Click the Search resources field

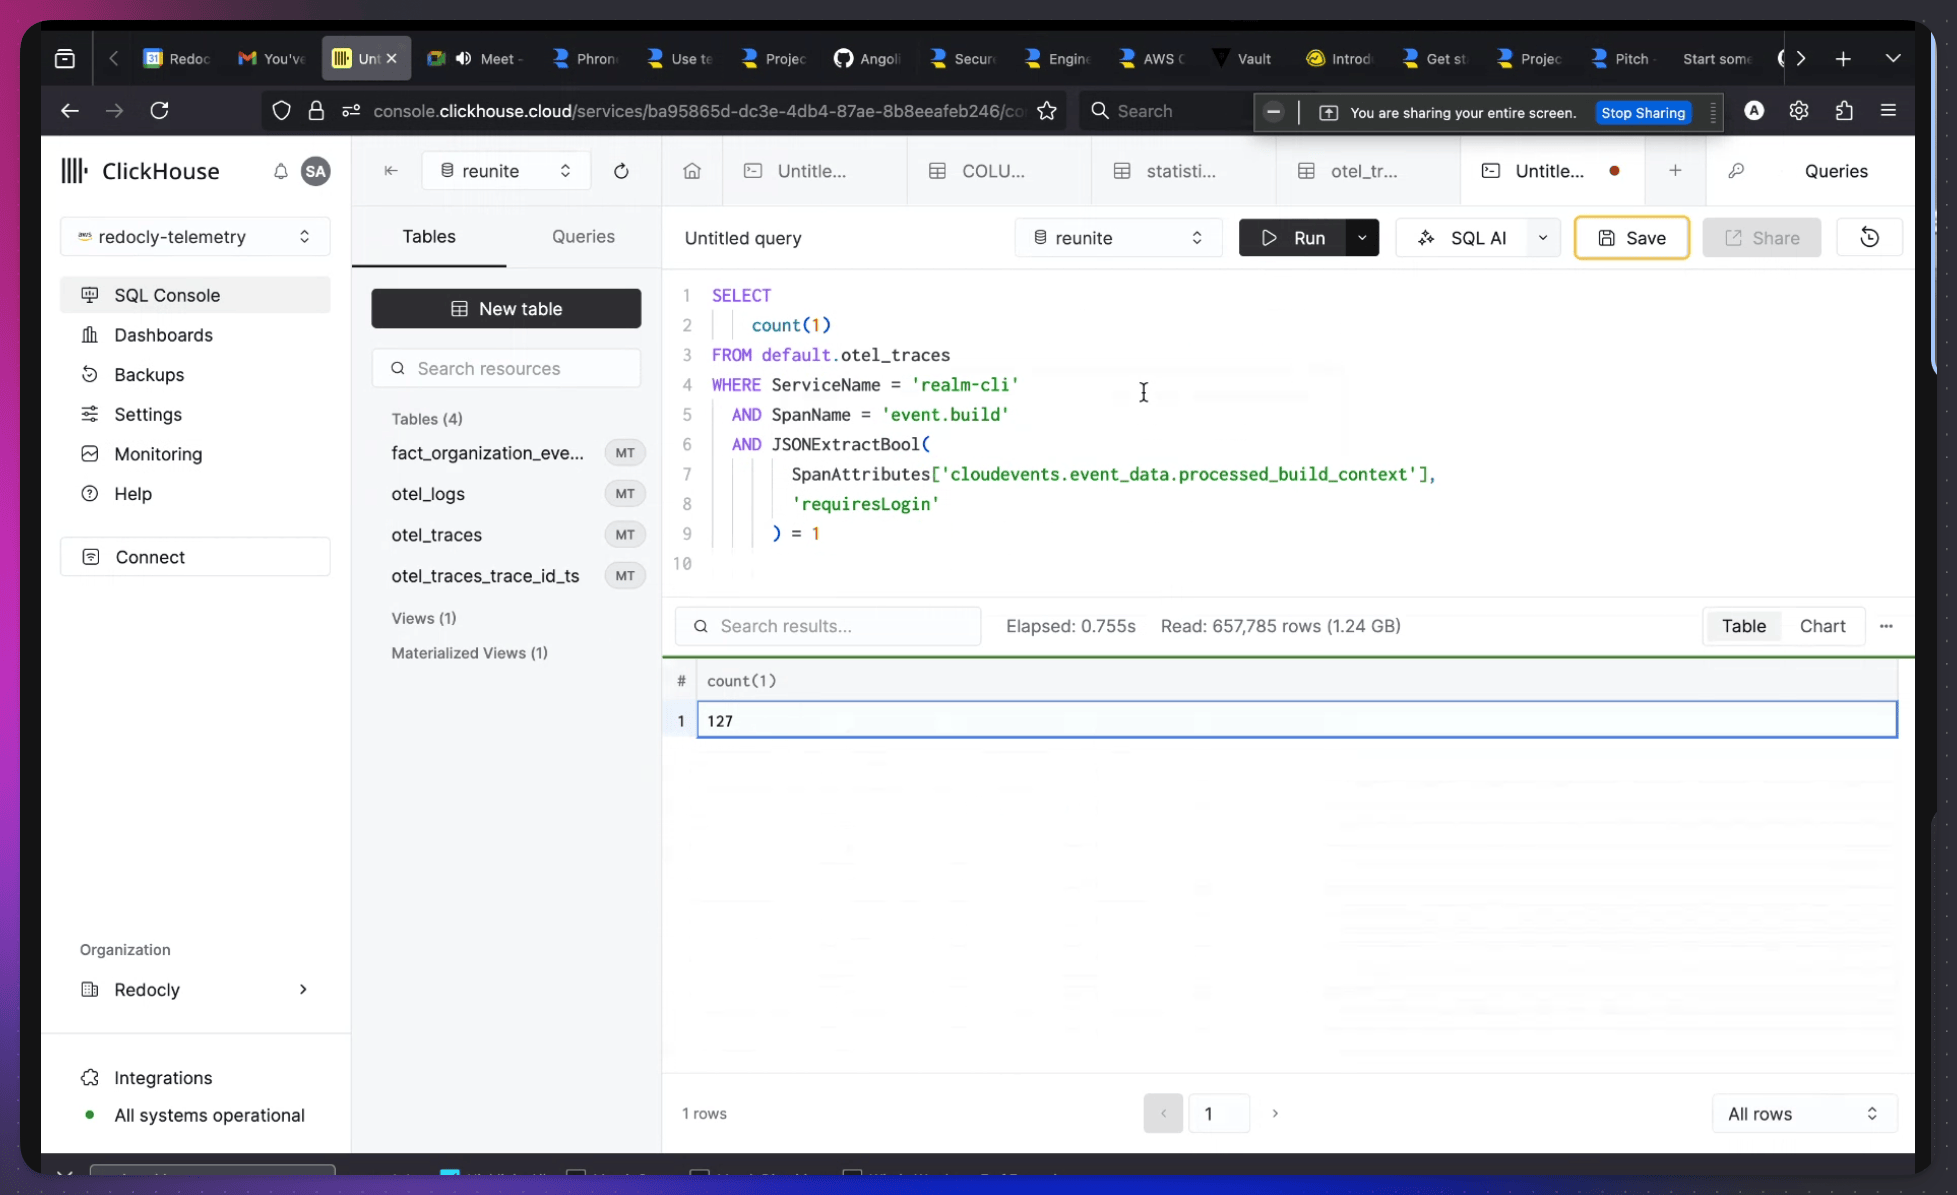[x=506, y=368]
